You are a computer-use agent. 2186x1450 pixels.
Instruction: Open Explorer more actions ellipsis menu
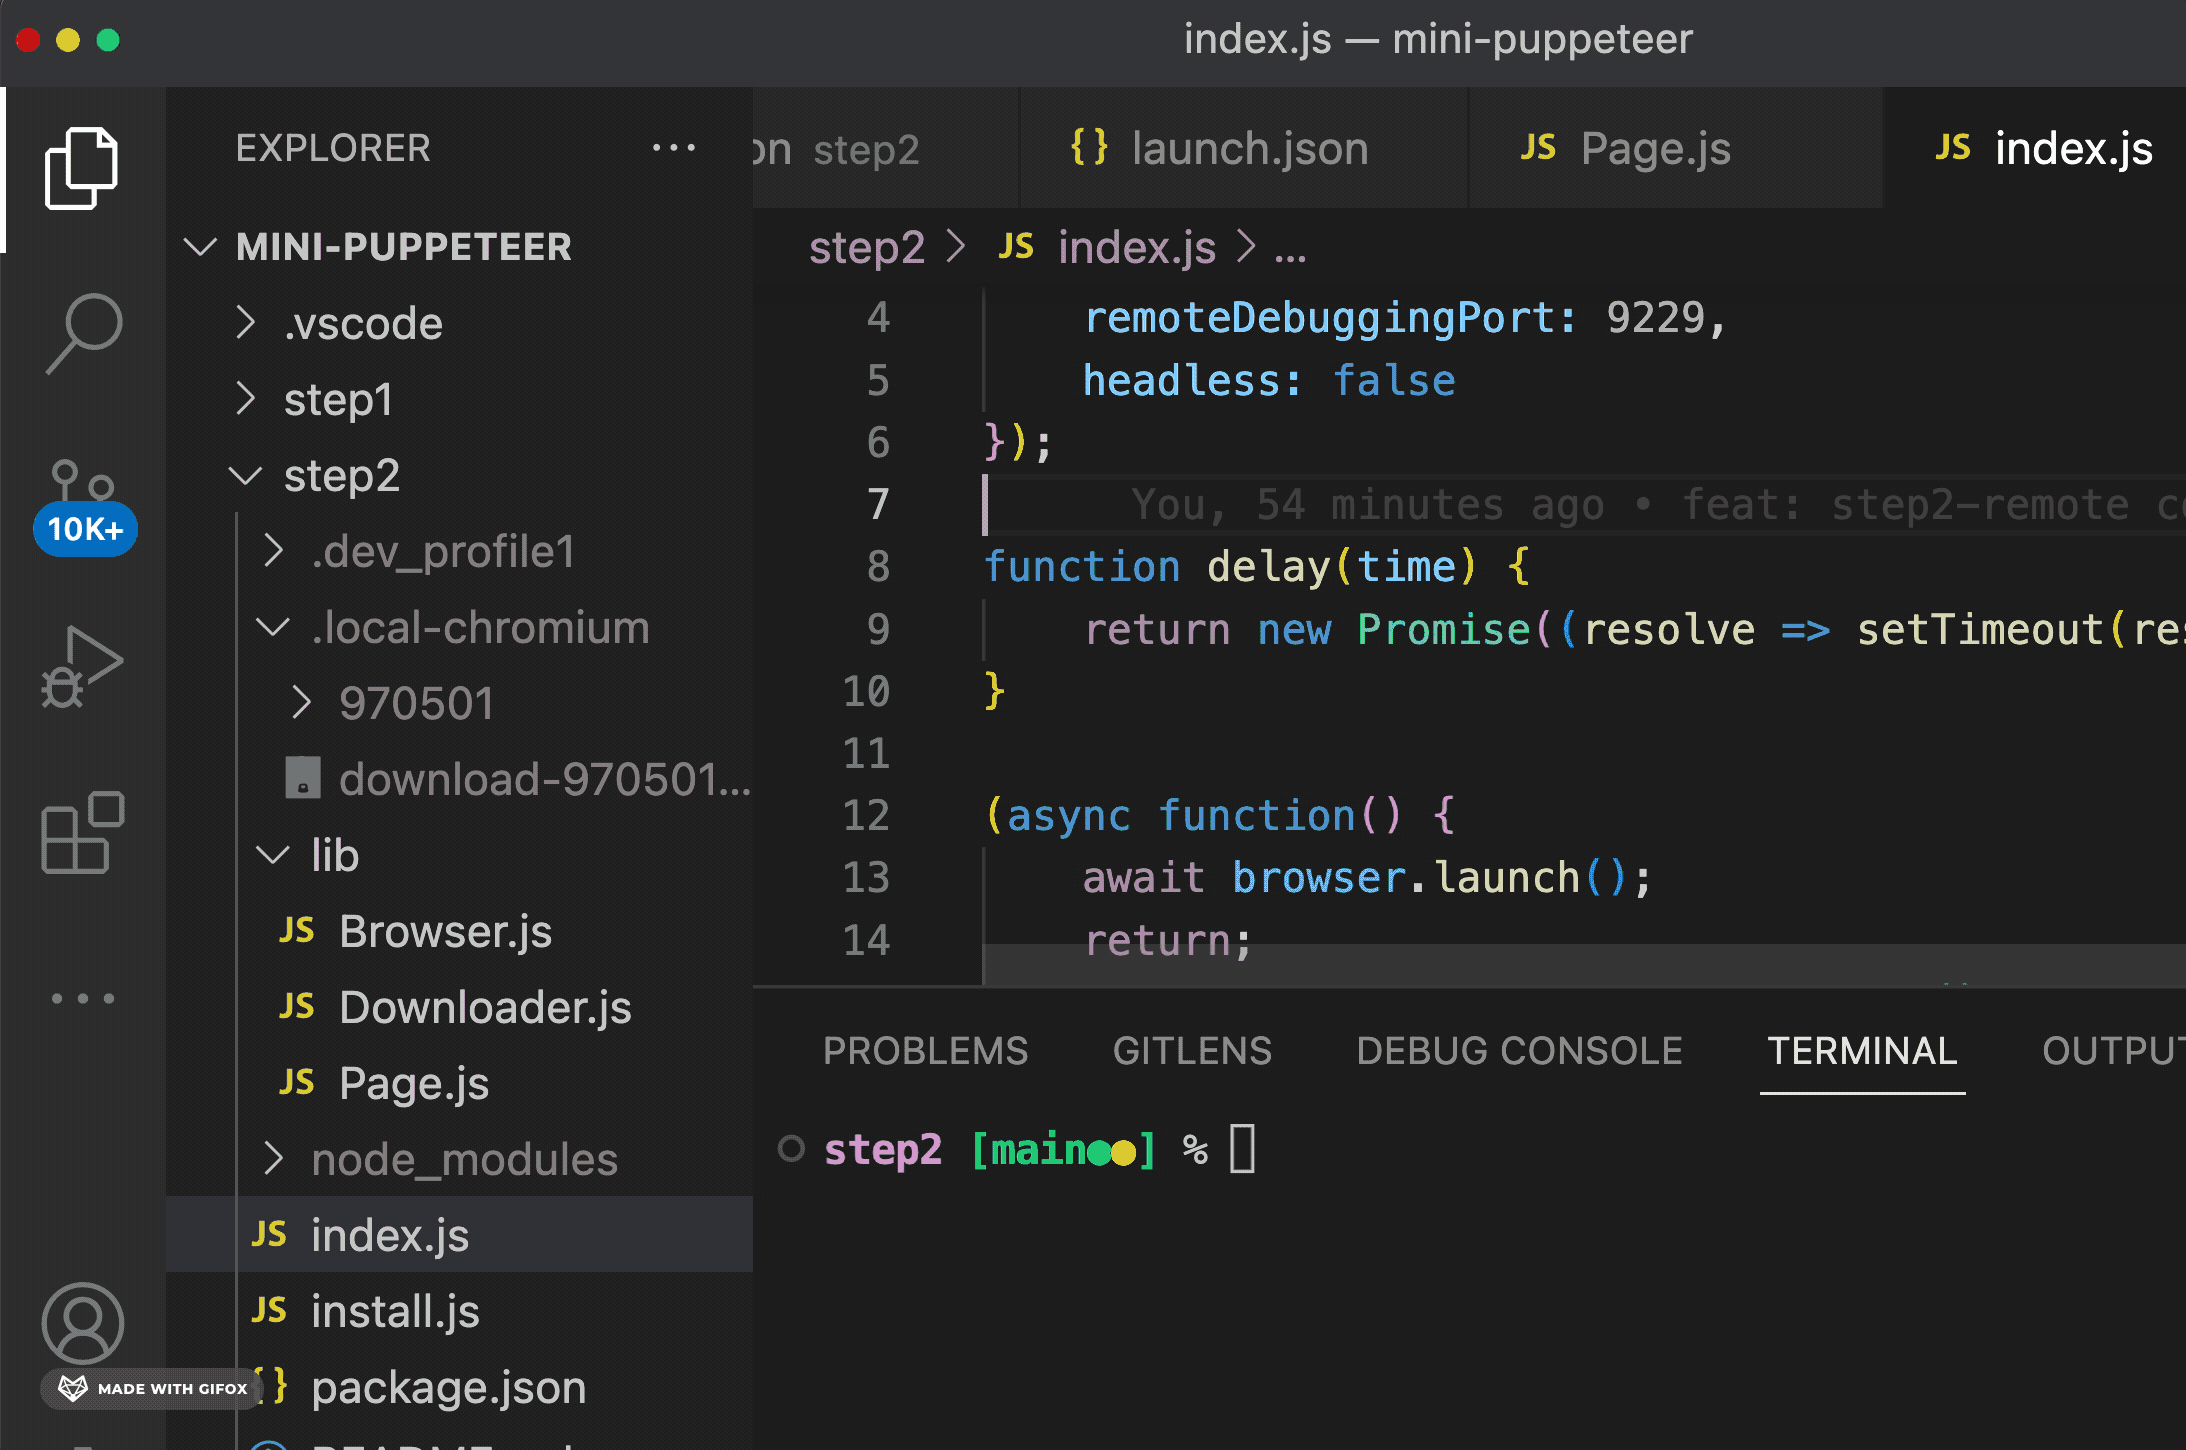coord(673,148)
